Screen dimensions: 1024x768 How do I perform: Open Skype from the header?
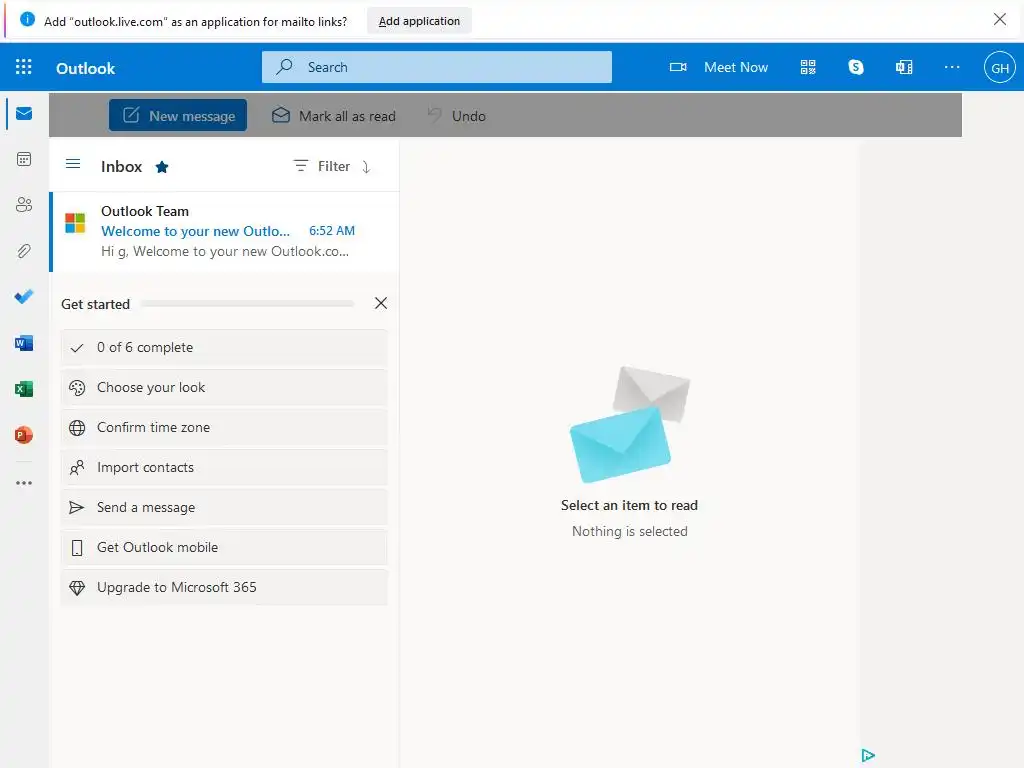click(x=856, y=67)
